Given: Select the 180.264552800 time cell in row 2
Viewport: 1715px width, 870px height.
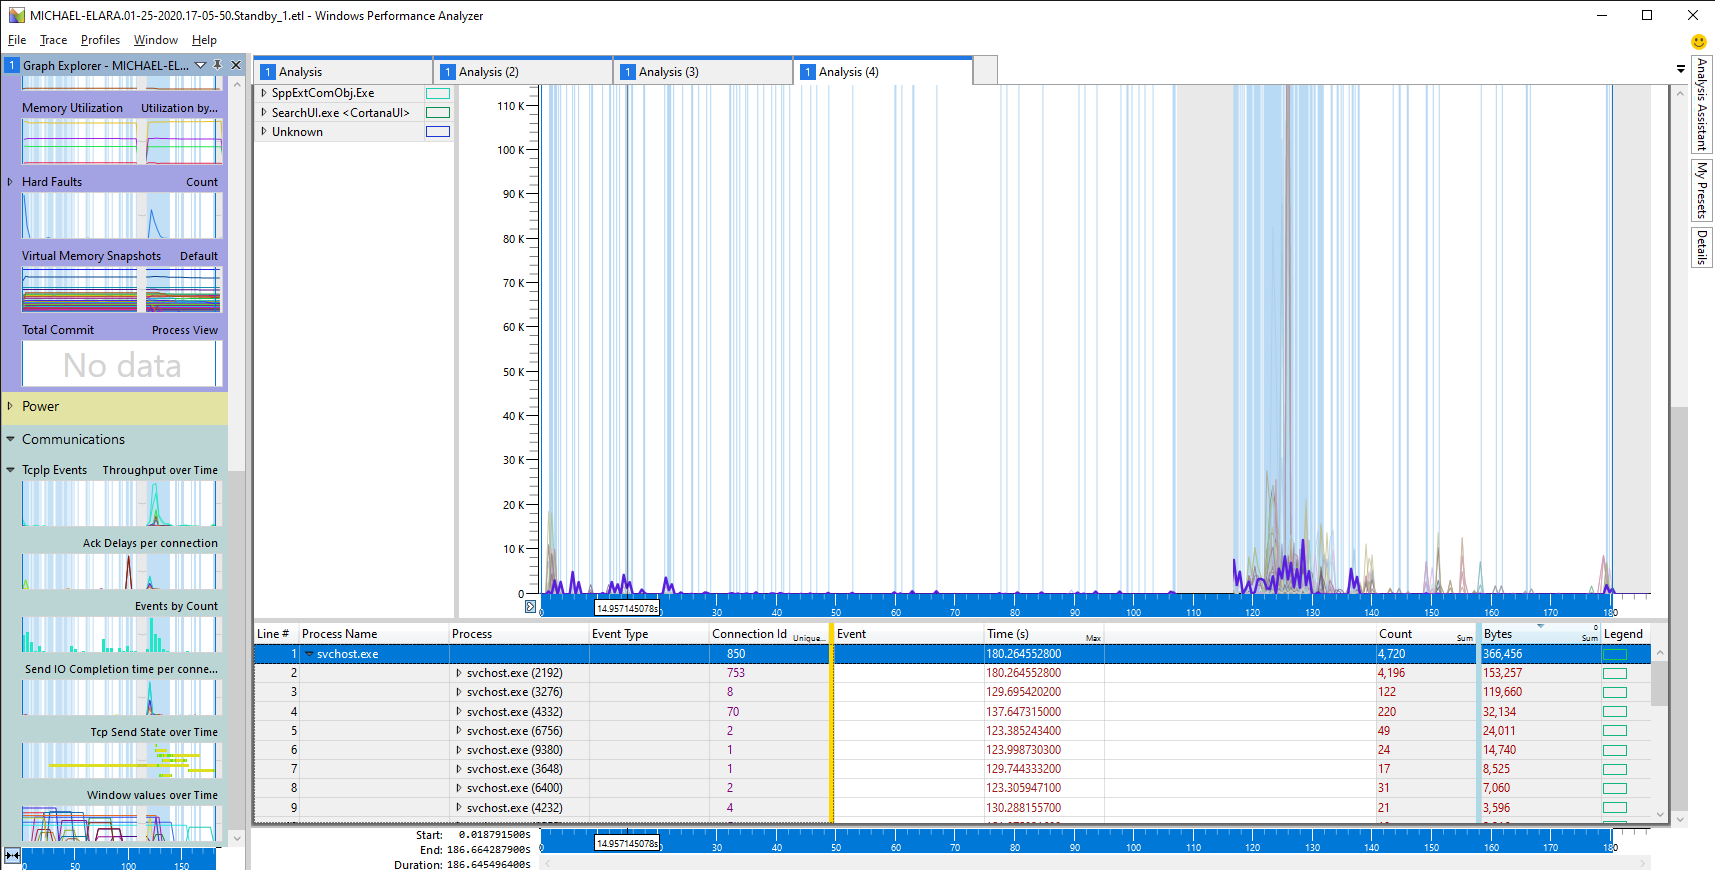Looking at the screenshot, I should (x=1044, y=673).
